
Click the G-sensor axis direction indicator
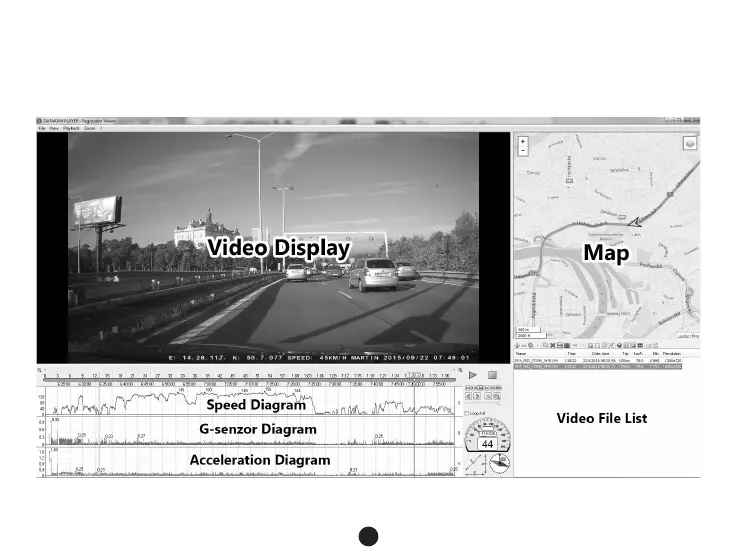tap(475, 464)
